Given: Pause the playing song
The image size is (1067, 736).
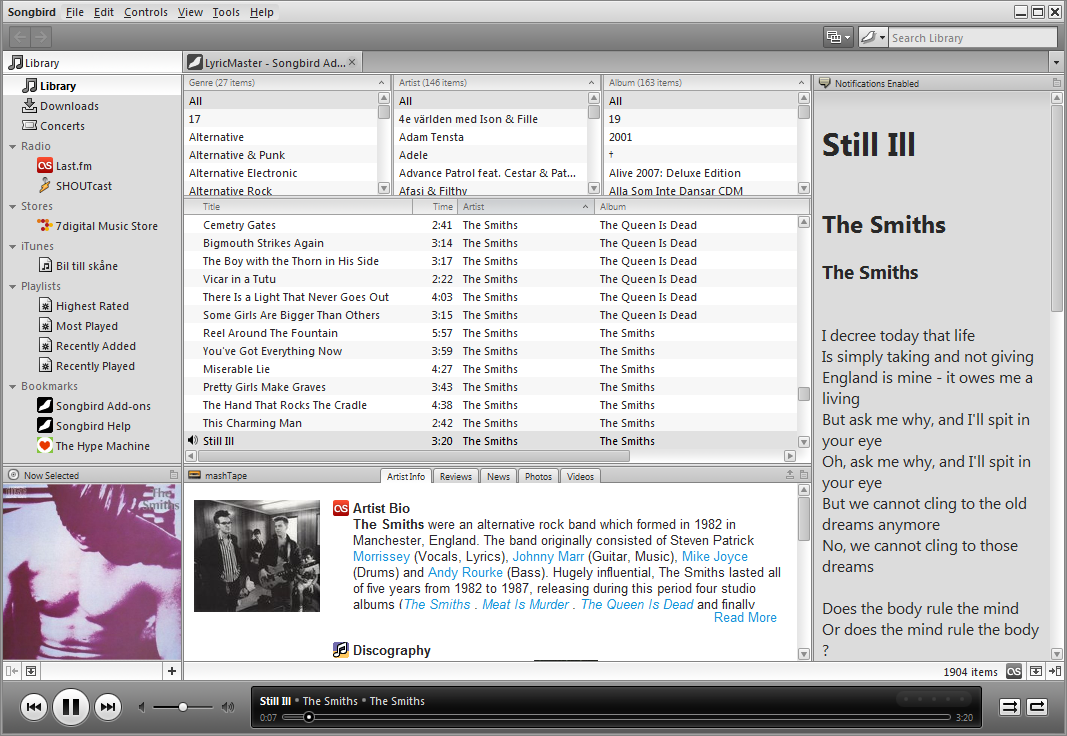Looking at the screenshot, I should click(x=71, y=707).
